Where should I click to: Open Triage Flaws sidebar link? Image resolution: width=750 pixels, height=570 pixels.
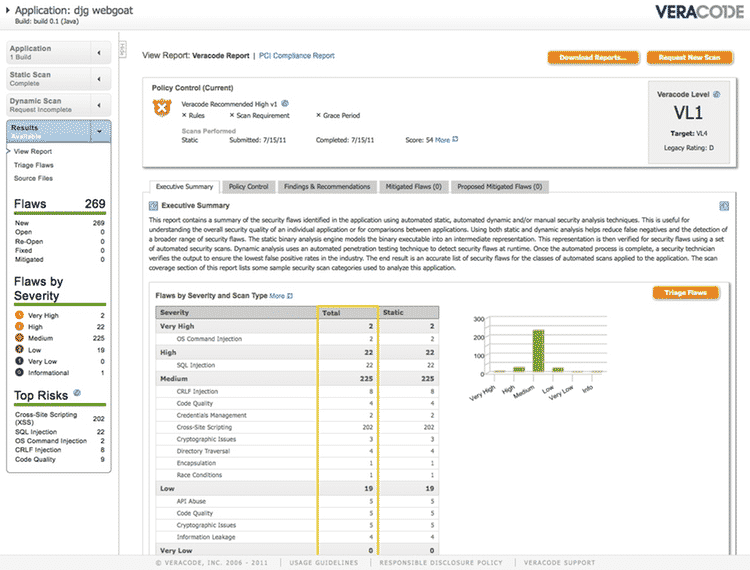pos(33,165)
